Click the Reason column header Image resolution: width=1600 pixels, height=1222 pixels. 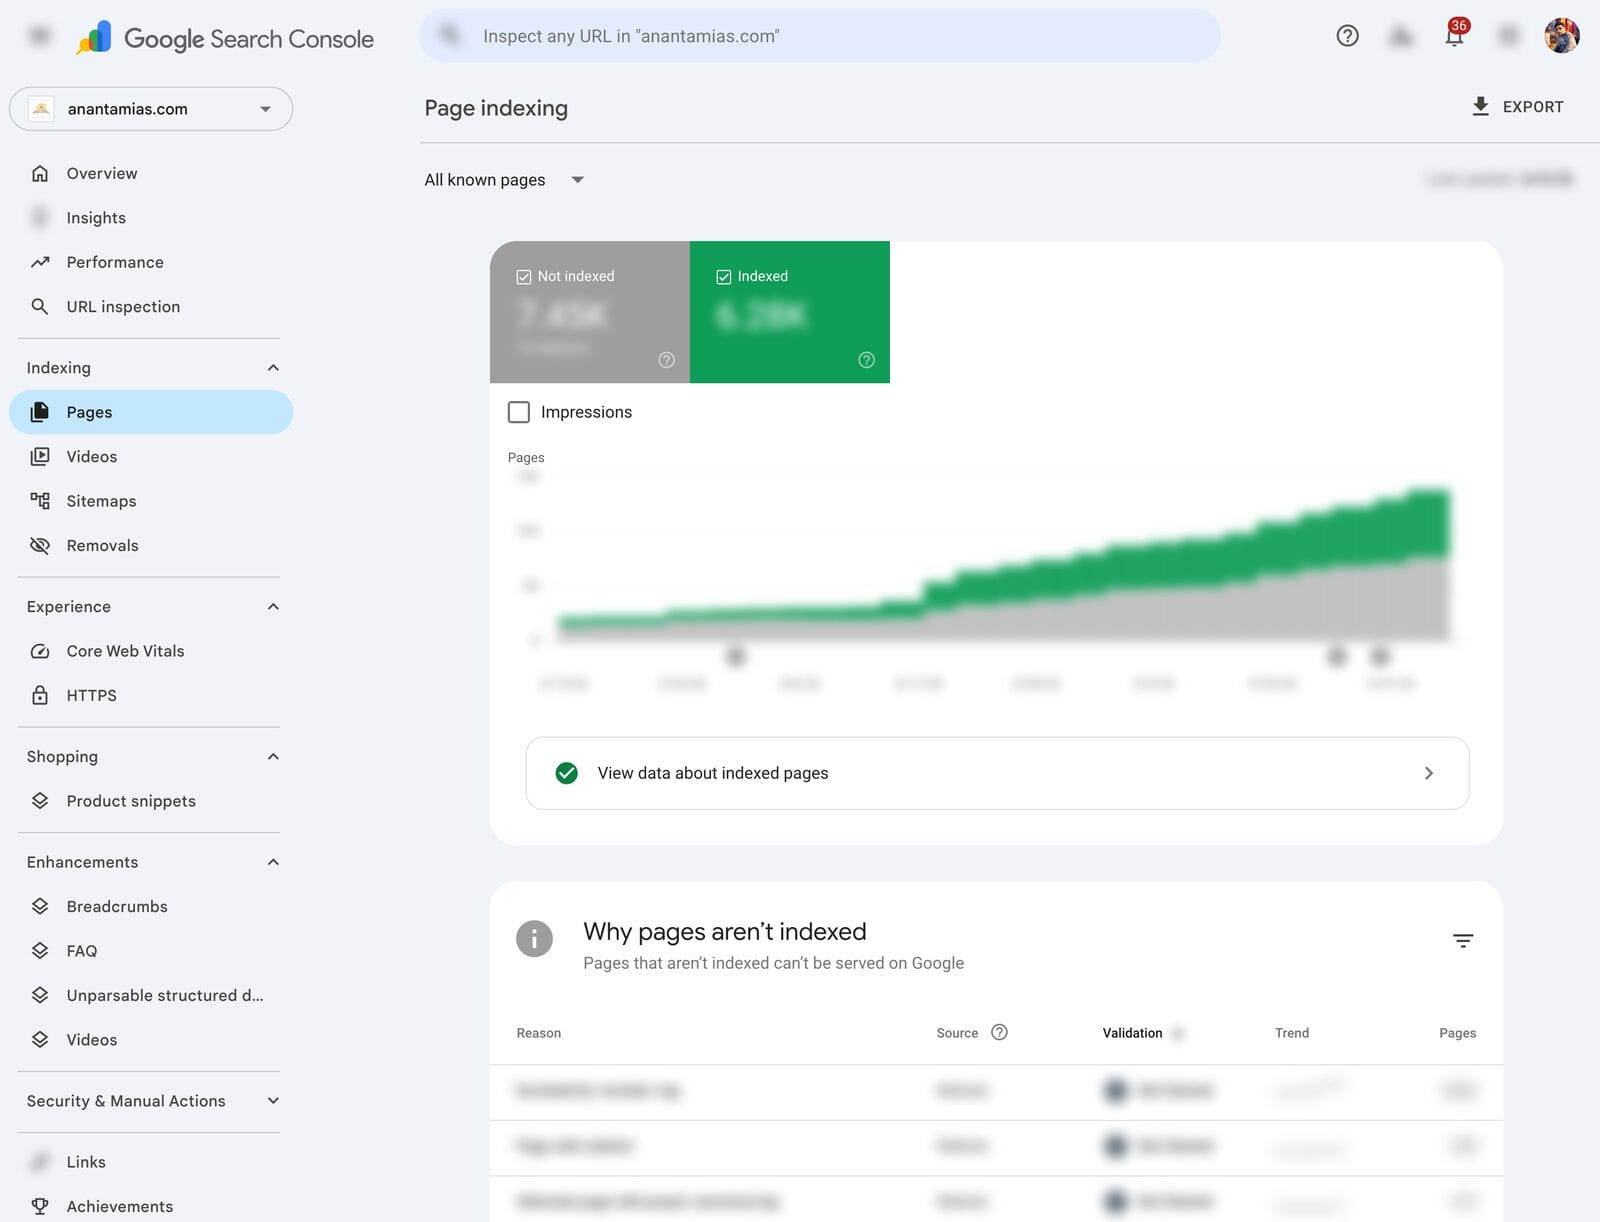tap(539, 1033)
